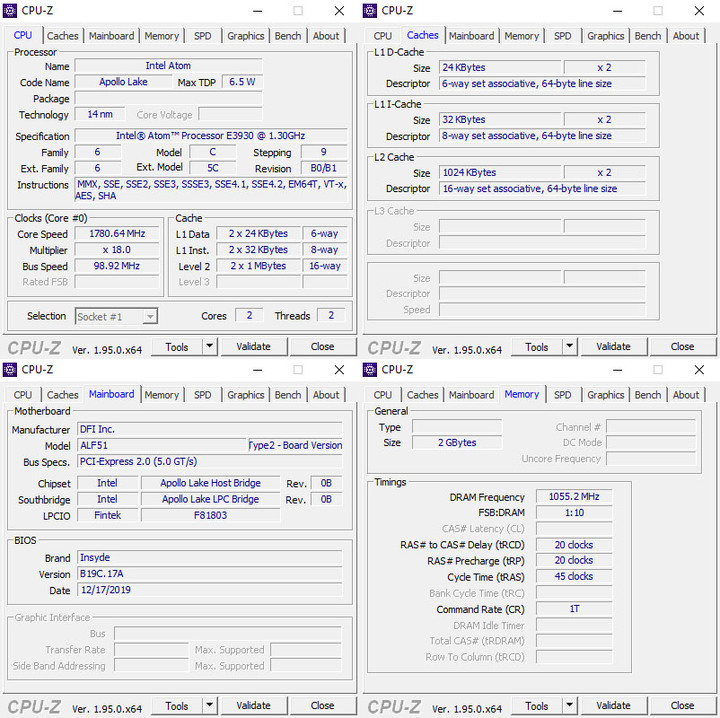Select Graphics tab in Memory window
The image size is (720, 718).
coord(606,395)
